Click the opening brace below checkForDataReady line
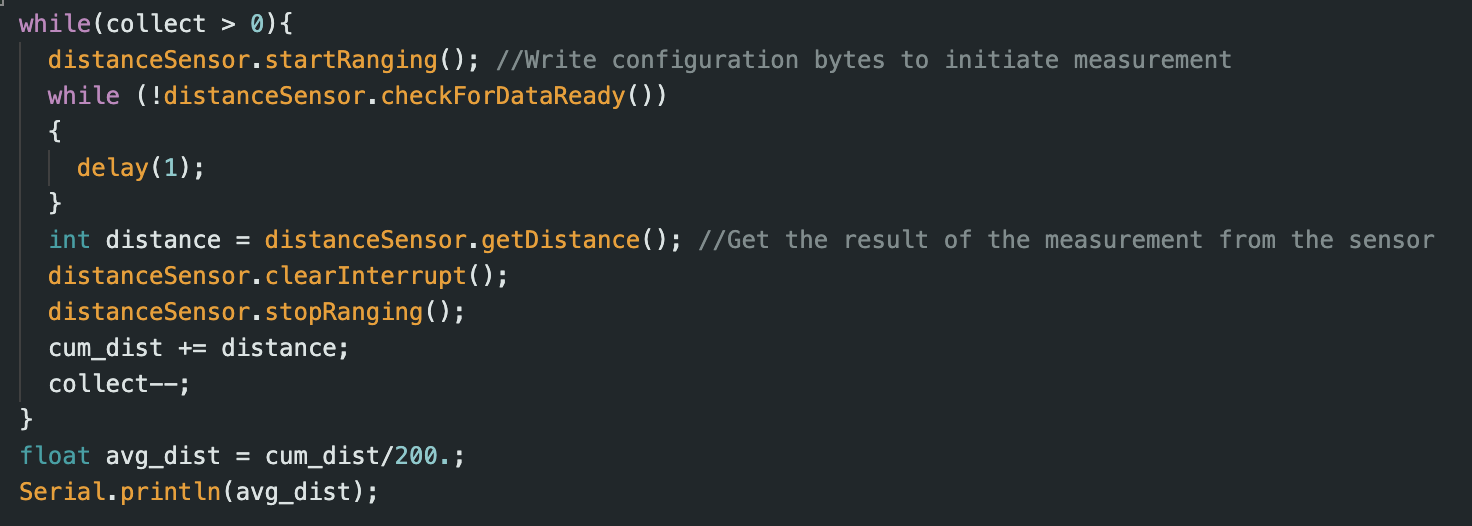 point(55,132)
